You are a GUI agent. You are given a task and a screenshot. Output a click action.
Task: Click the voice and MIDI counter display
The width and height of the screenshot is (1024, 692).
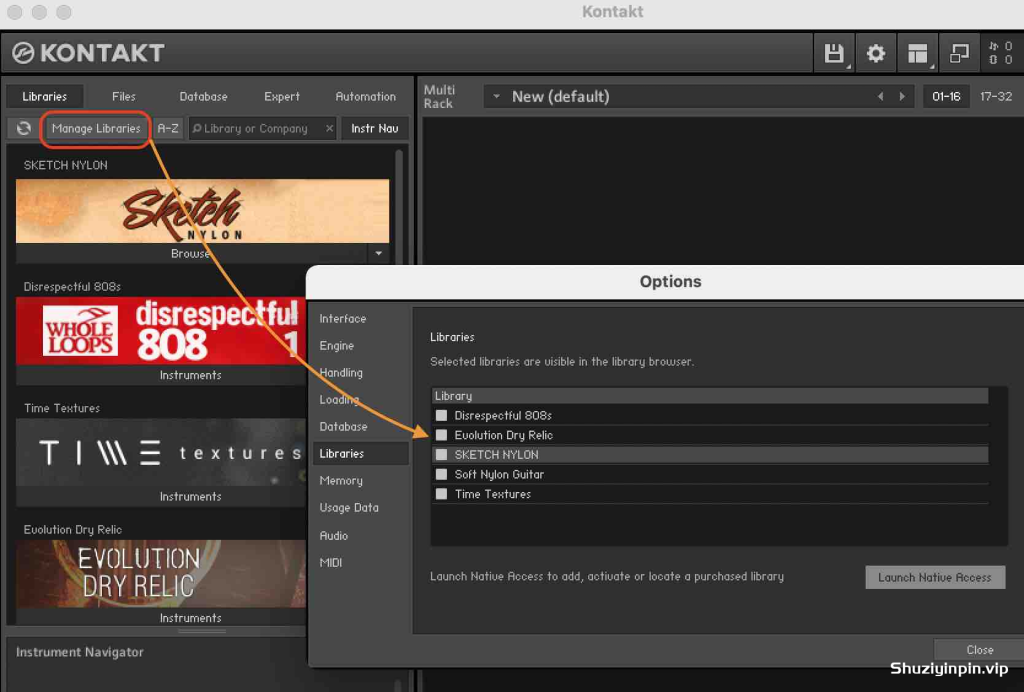1000,53
